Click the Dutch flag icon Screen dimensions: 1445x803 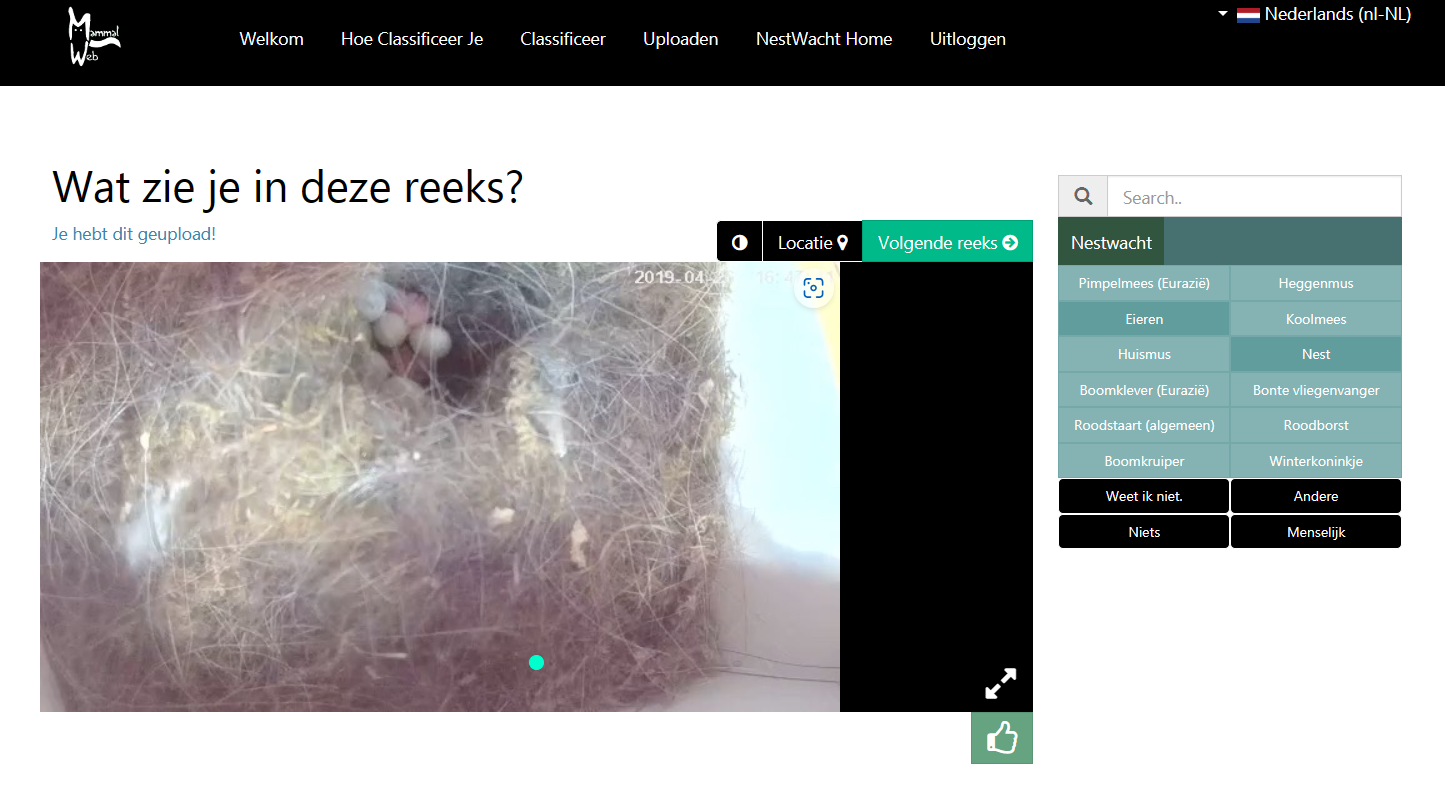[1248, 15]
